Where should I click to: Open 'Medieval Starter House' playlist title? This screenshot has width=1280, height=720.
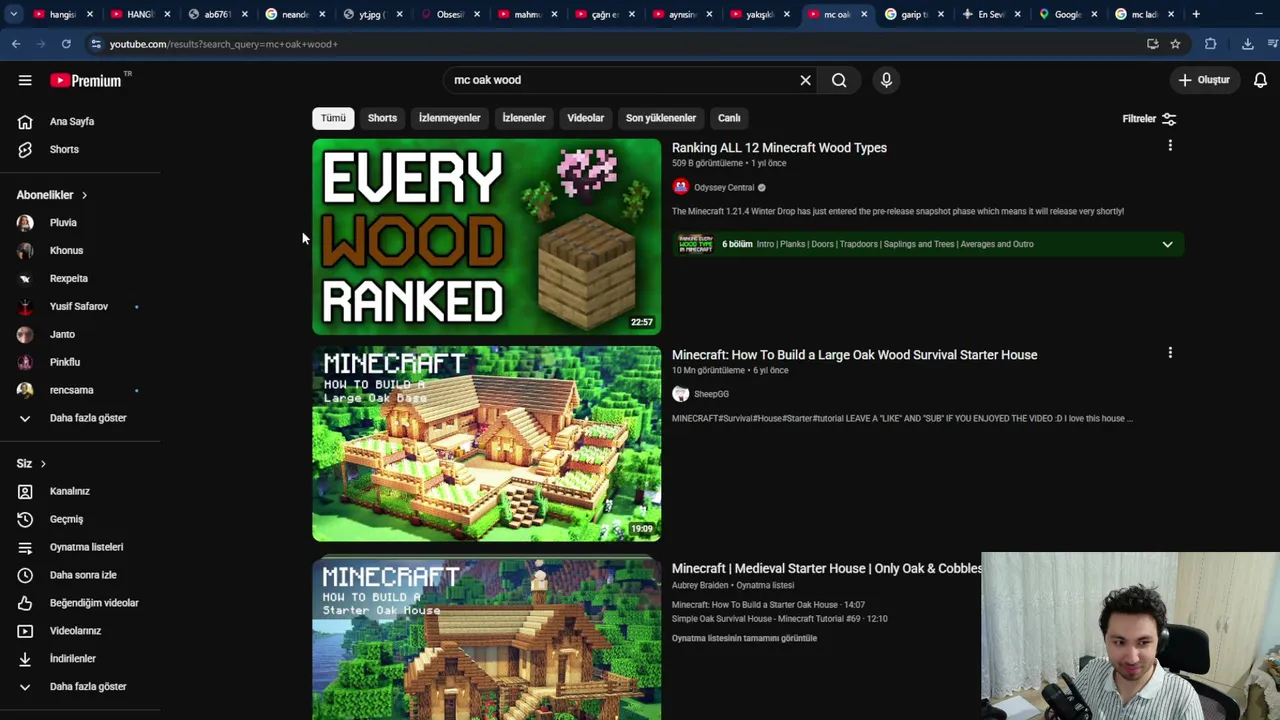[827, 568]
